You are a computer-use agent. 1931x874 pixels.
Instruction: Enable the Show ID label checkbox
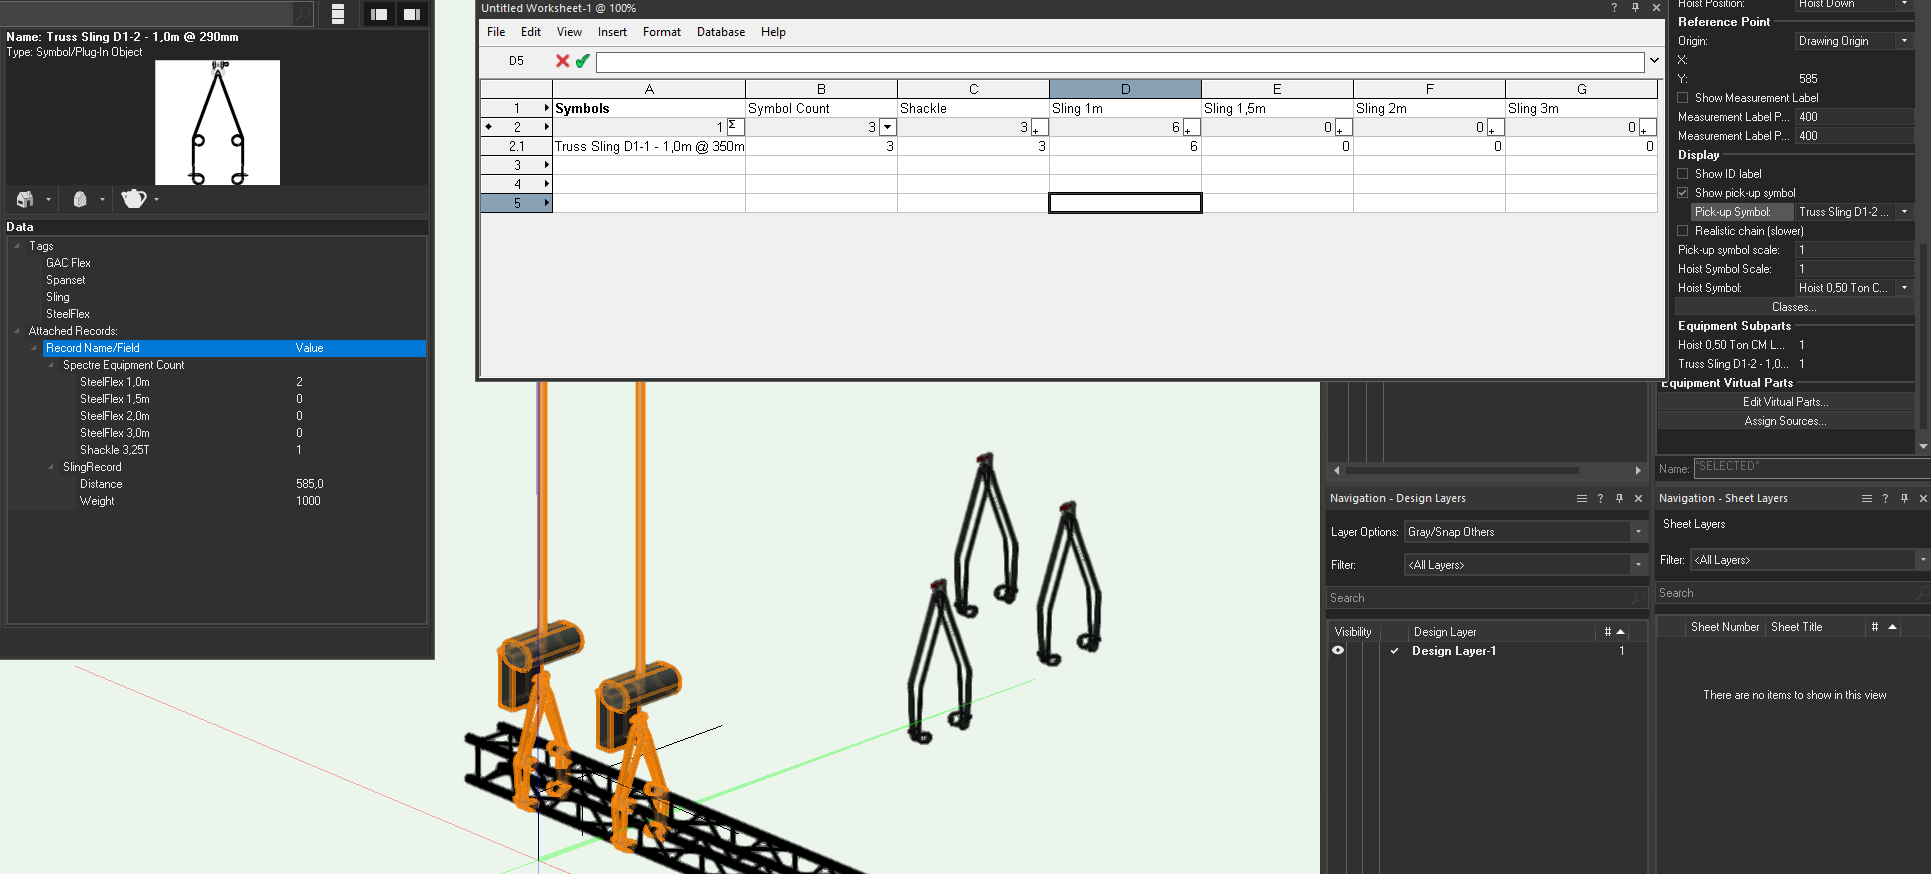pyautogui.click(x=1683, y=174)
